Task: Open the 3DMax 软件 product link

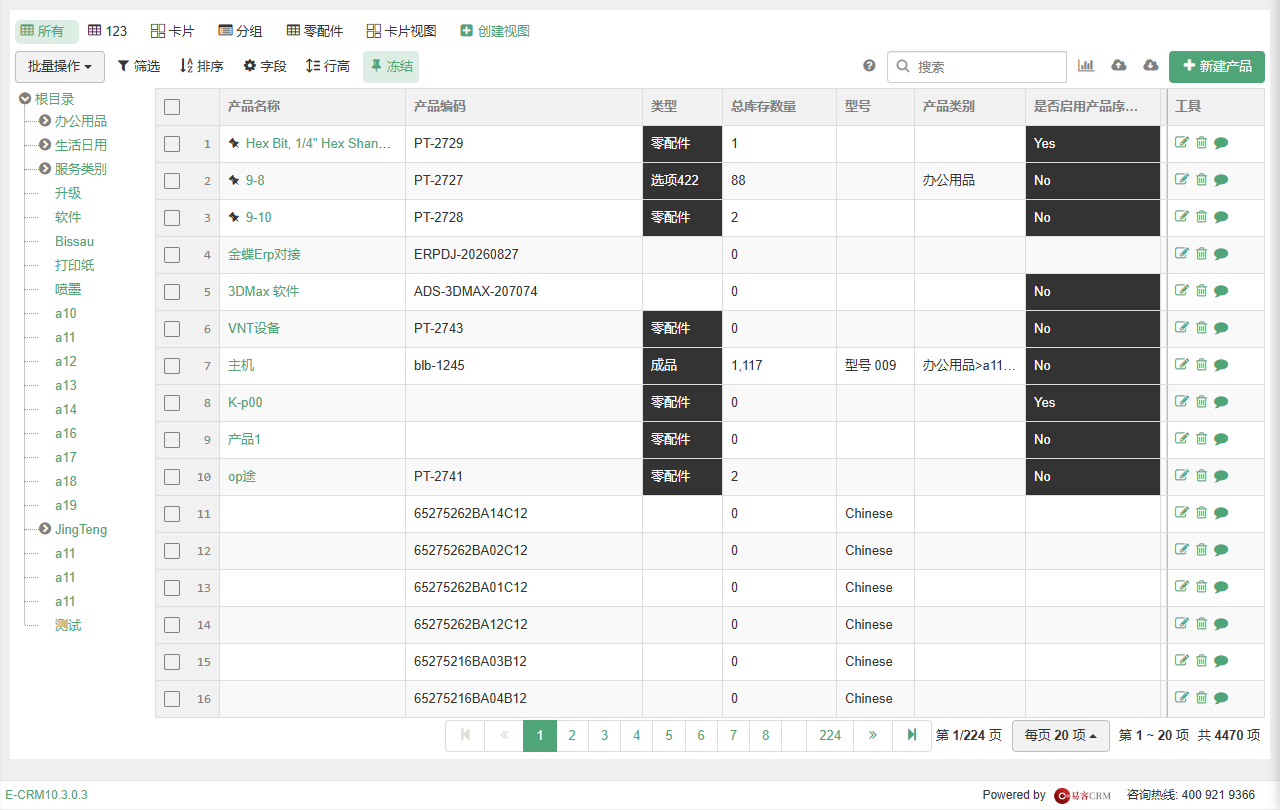Action: pos(264,291)
